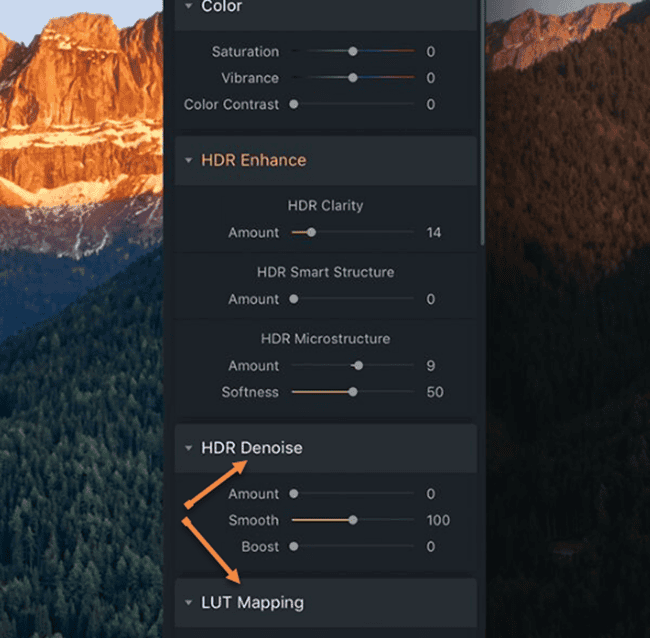650x638 pixels.
Task: Collapse the LUT Mapping section triangle
Action: (x=189, y=602)
